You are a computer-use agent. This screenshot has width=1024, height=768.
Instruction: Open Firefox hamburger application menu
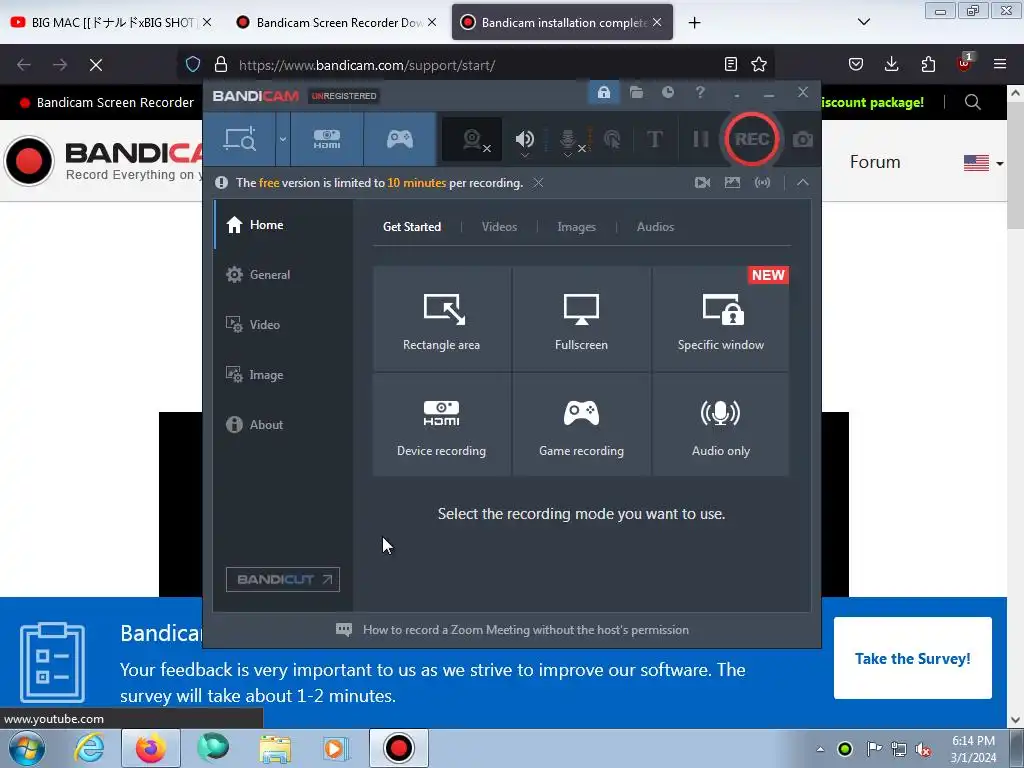1000,64
